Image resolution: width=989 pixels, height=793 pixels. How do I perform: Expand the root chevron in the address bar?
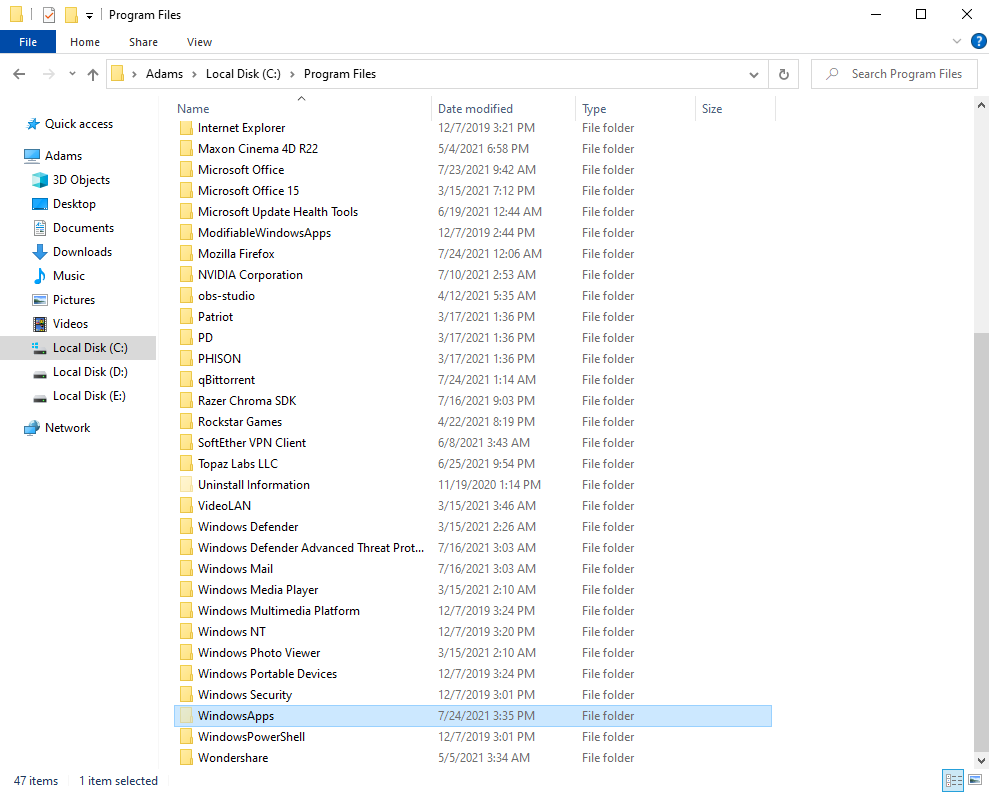coord(134,74)
